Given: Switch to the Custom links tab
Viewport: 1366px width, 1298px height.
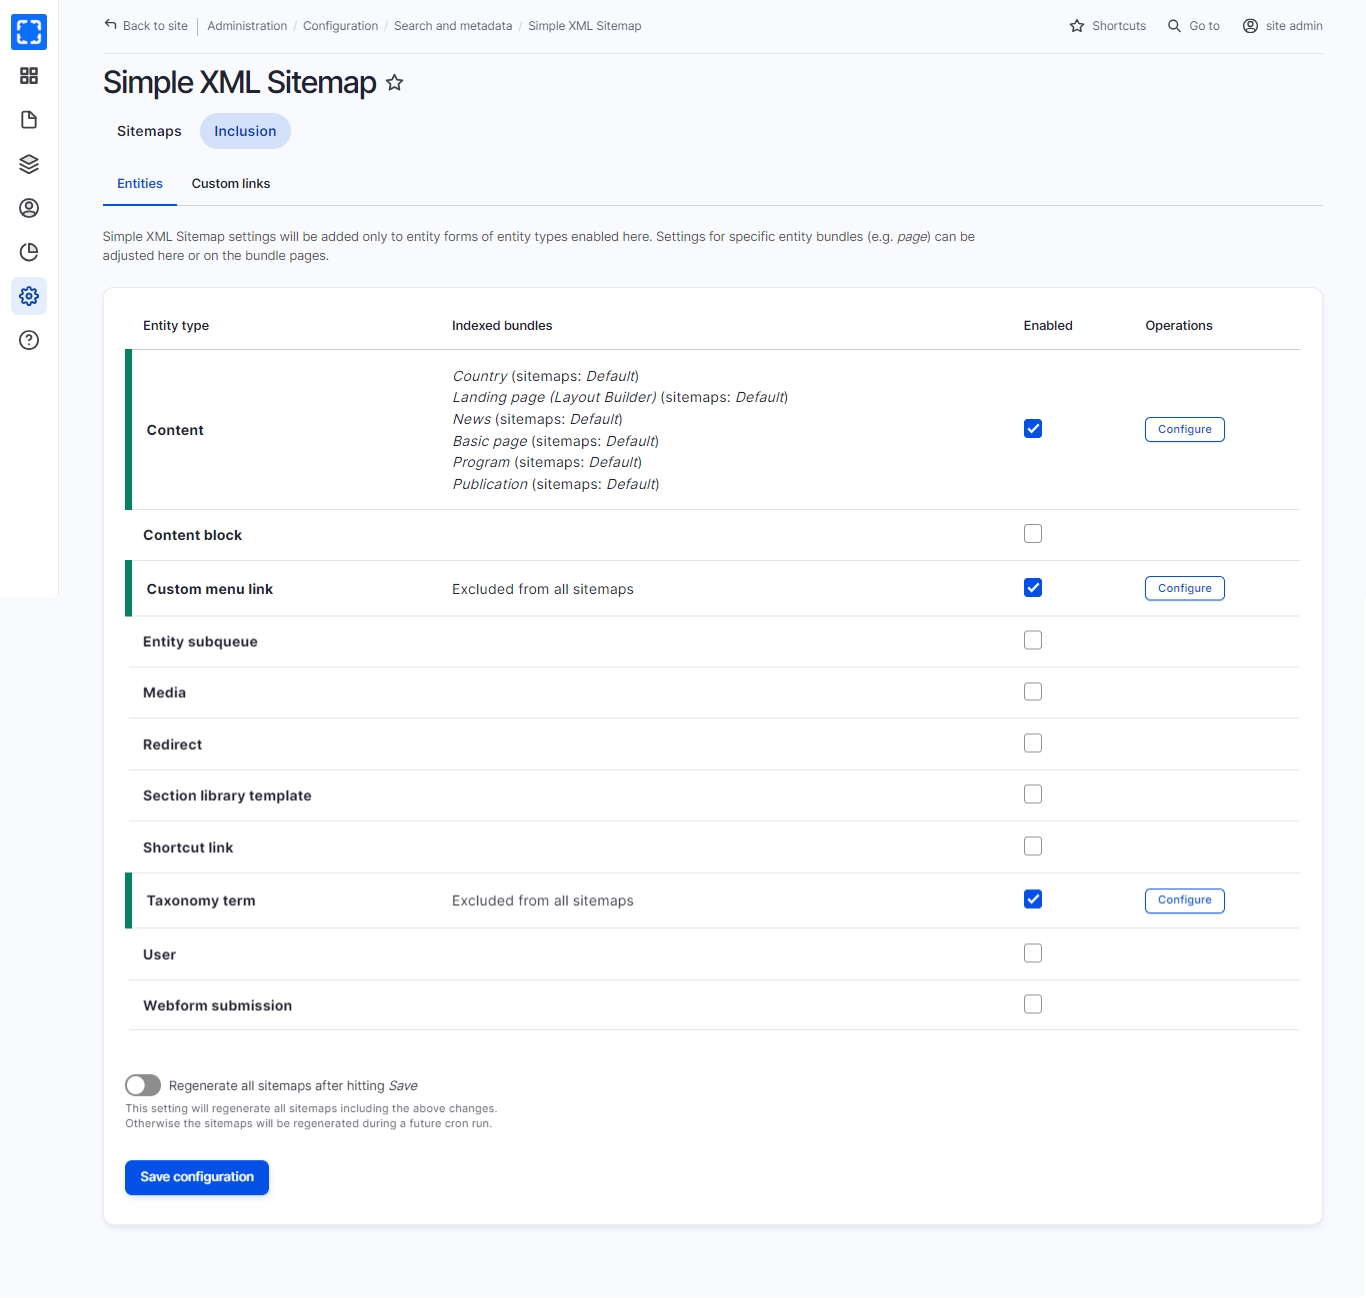Looking at the screenshot, I should 231,184.
